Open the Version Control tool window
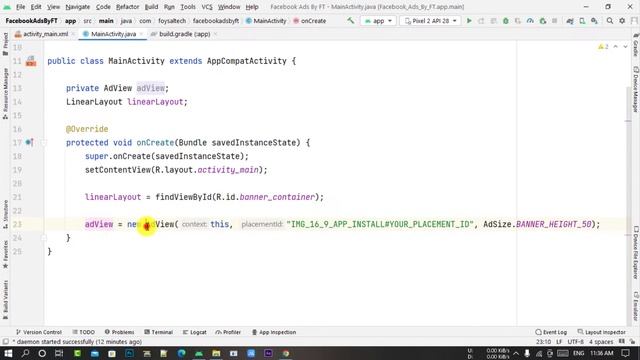Viewport: 640px width, 360px height. click(38, 332)
